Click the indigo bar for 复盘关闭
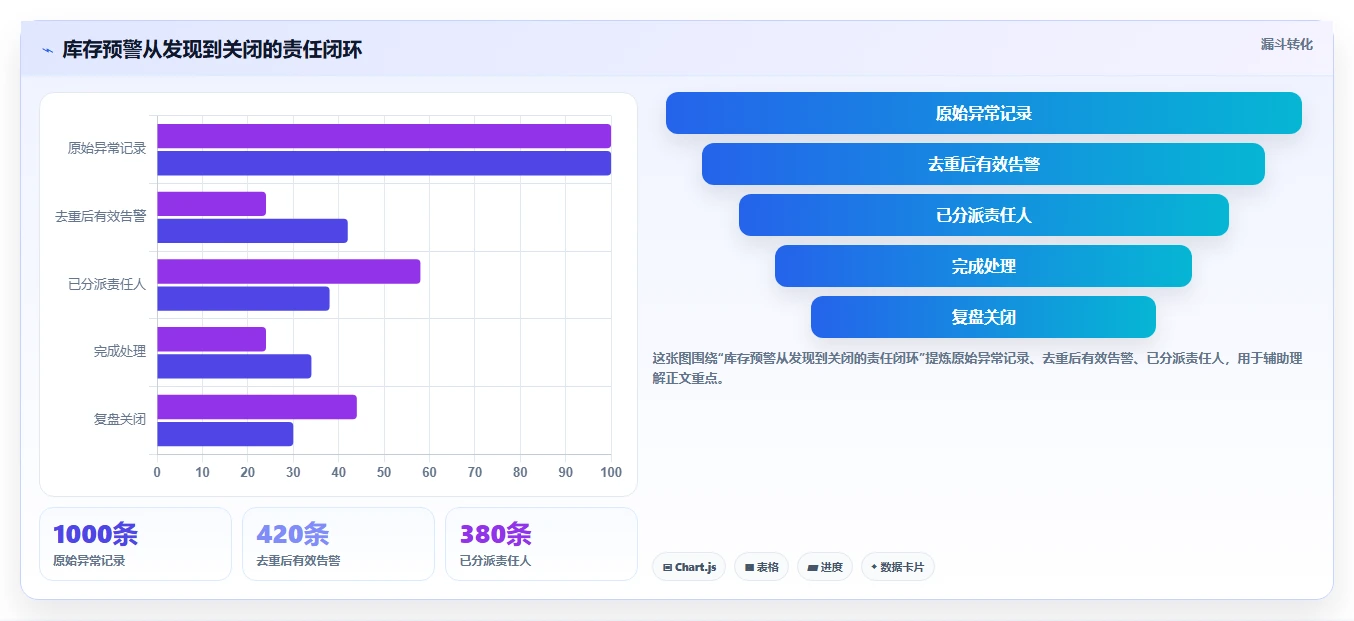 point(225,434)
